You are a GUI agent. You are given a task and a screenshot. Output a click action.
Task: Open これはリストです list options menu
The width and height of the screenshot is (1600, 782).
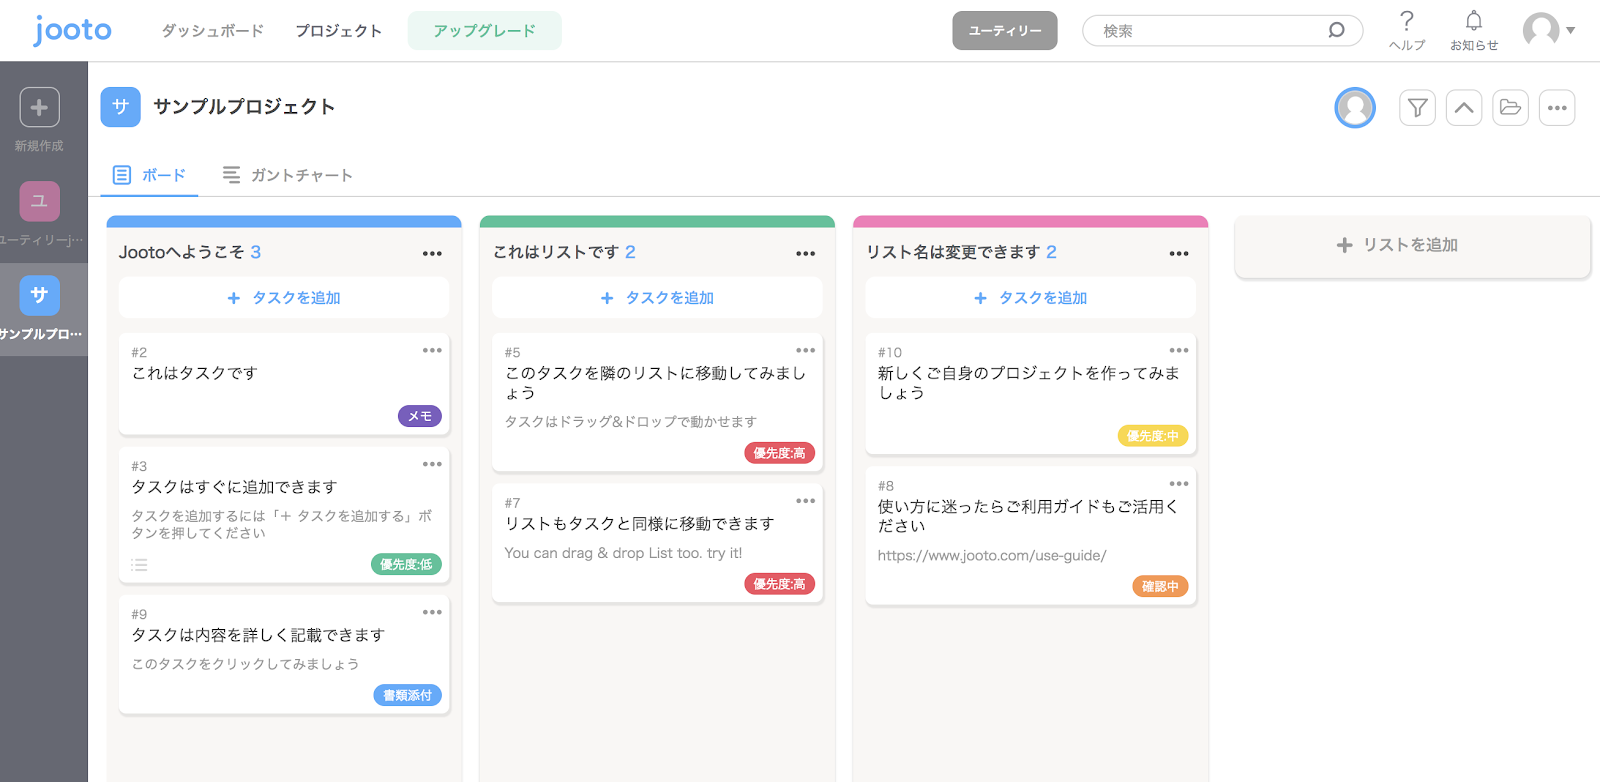point(806,254)
